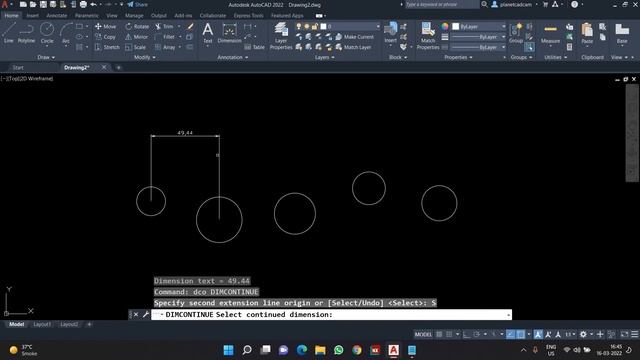Open the Parametric ribbon tab
The image size is (640, 360).
87,16
